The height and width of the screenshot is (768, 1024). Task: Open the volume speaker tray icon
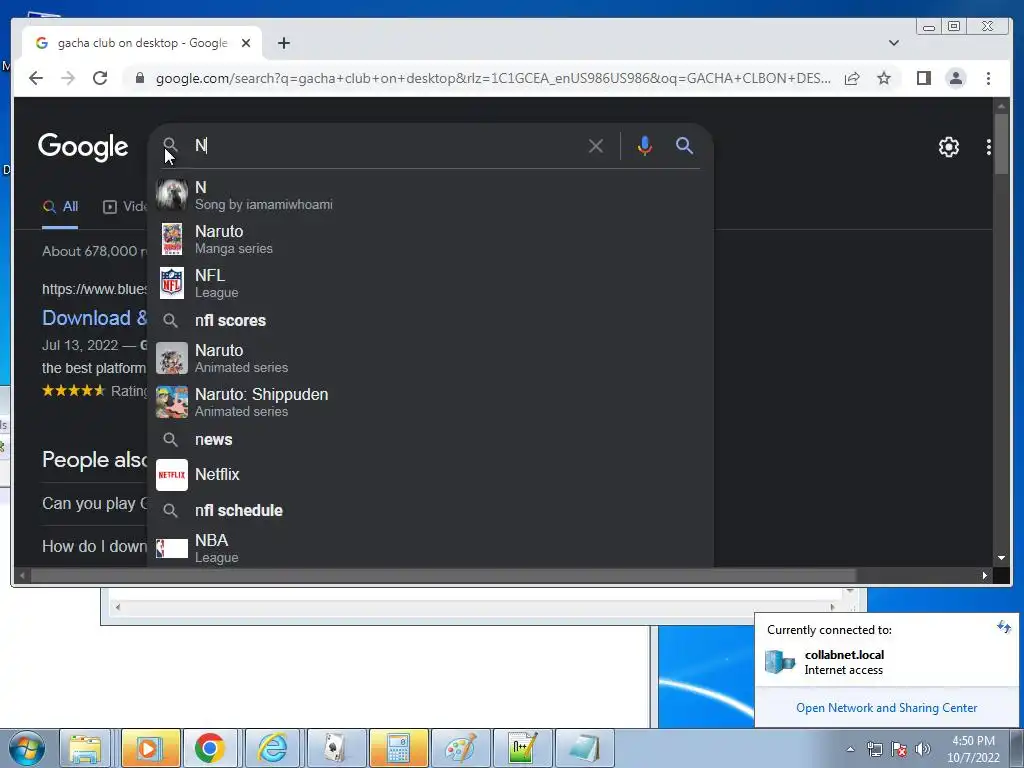(x=922, y=749)
